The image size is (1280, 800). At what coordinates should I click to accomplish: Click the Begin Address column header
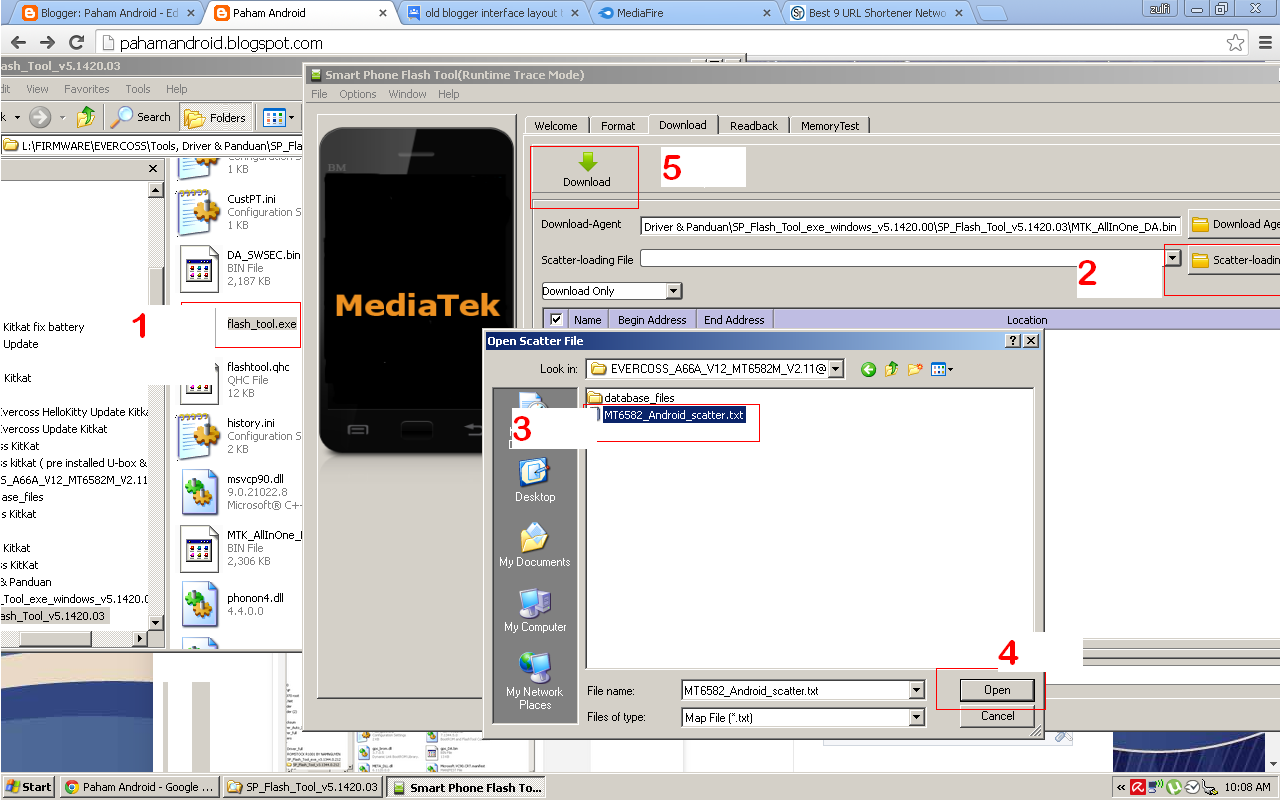pos(652,320)
